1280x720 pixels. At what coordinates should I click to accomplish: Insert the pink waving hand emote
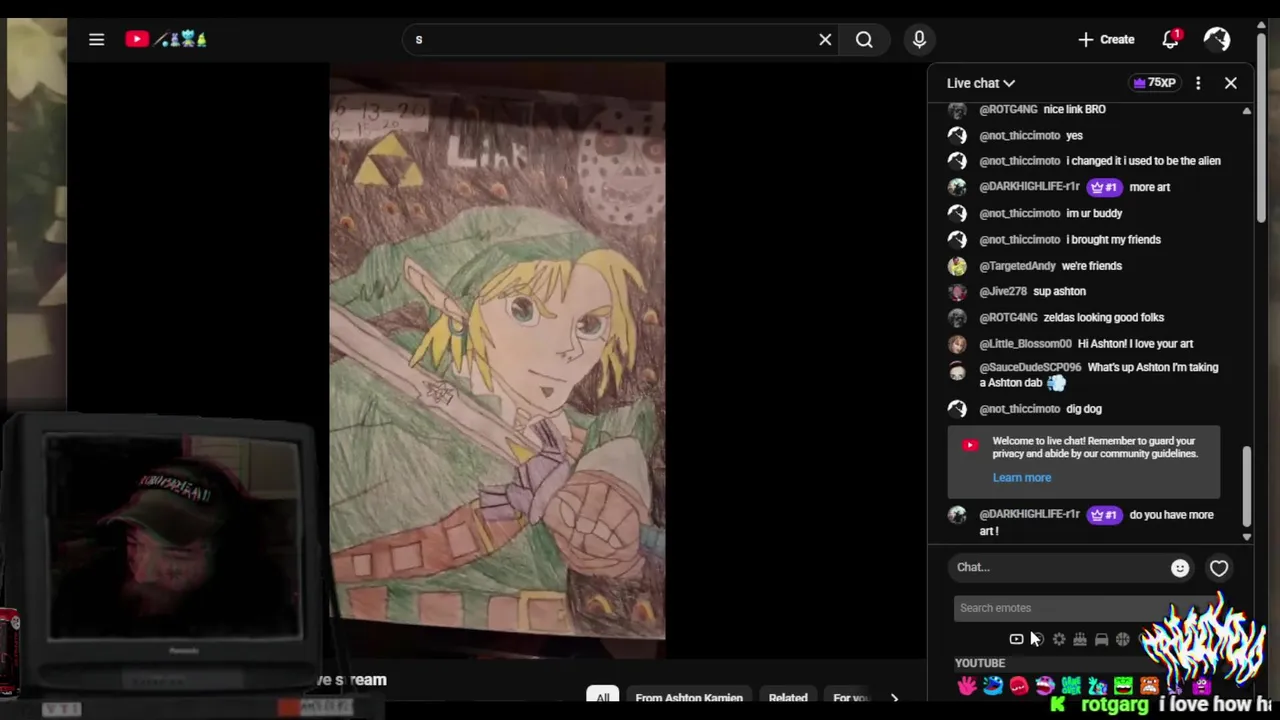(967, 685)
